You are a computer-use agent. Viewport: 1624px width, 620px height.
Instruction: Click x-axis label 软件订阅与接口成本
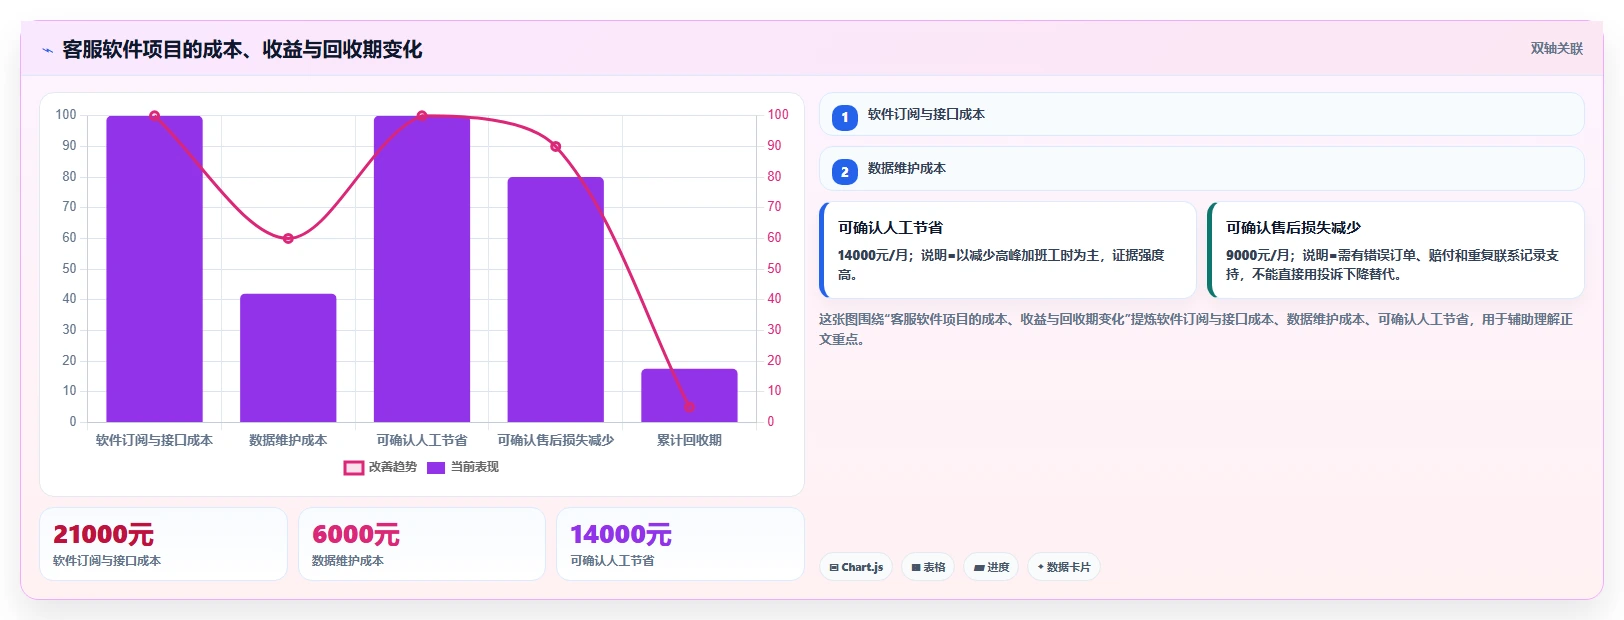point(154,440)
